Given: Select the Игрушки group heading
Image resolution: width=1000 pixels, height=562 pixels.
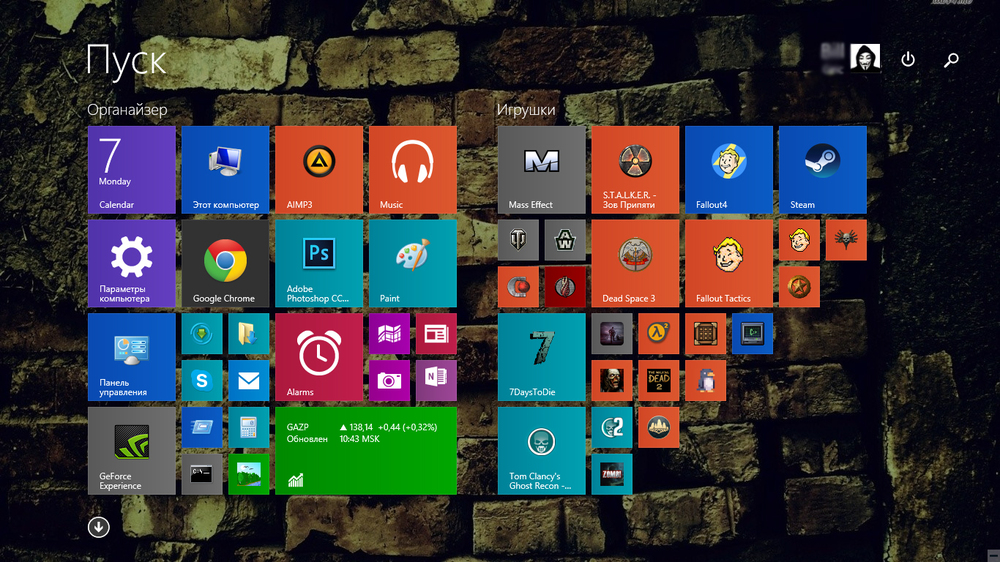Looking at the screenshot, I should [x=526, y=110].
